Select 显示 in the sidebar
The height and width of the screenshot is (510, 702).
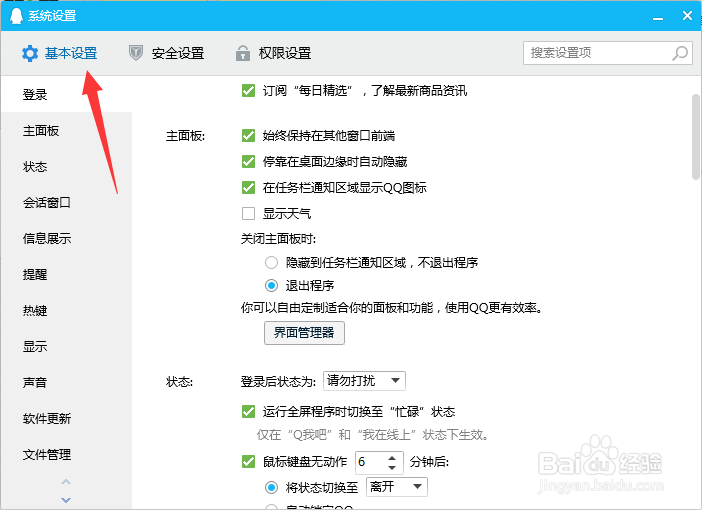coord(66,347)
